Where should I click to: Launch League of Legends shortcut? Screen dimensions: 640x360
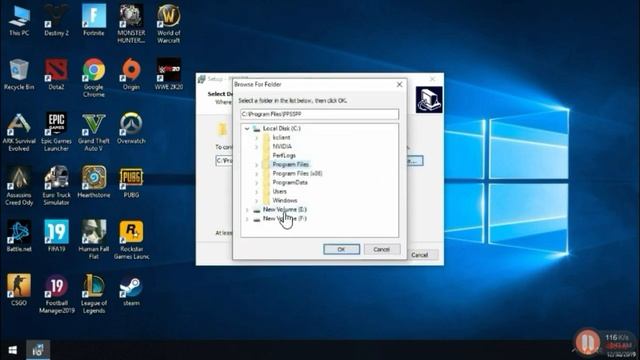[93, 294]
